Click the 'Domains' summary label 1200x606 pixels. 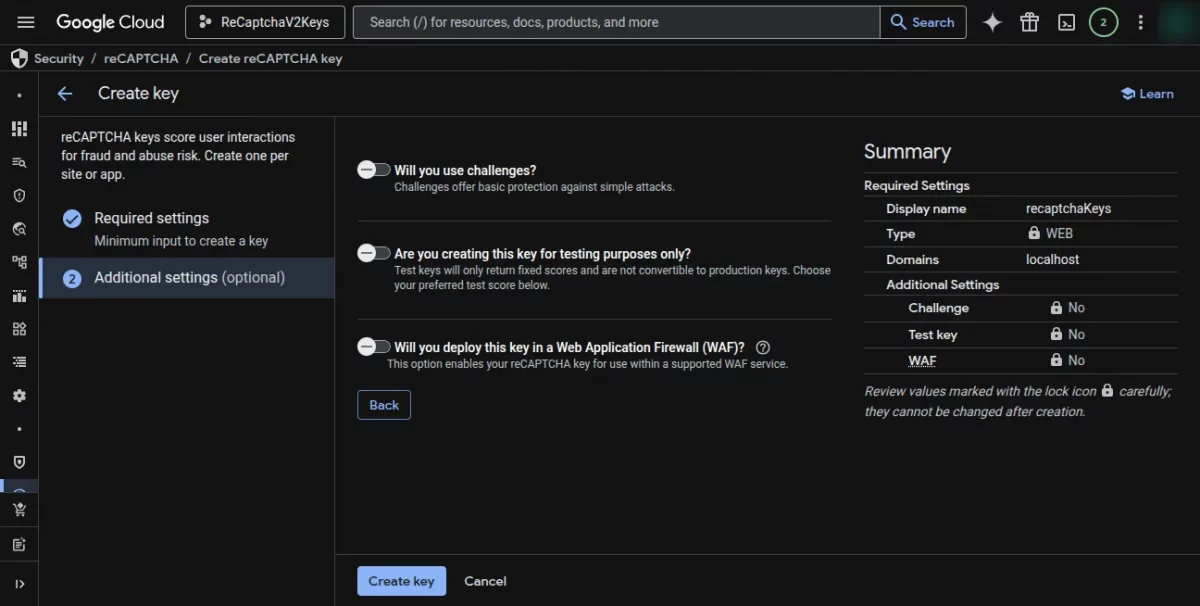tap(912, 259)
